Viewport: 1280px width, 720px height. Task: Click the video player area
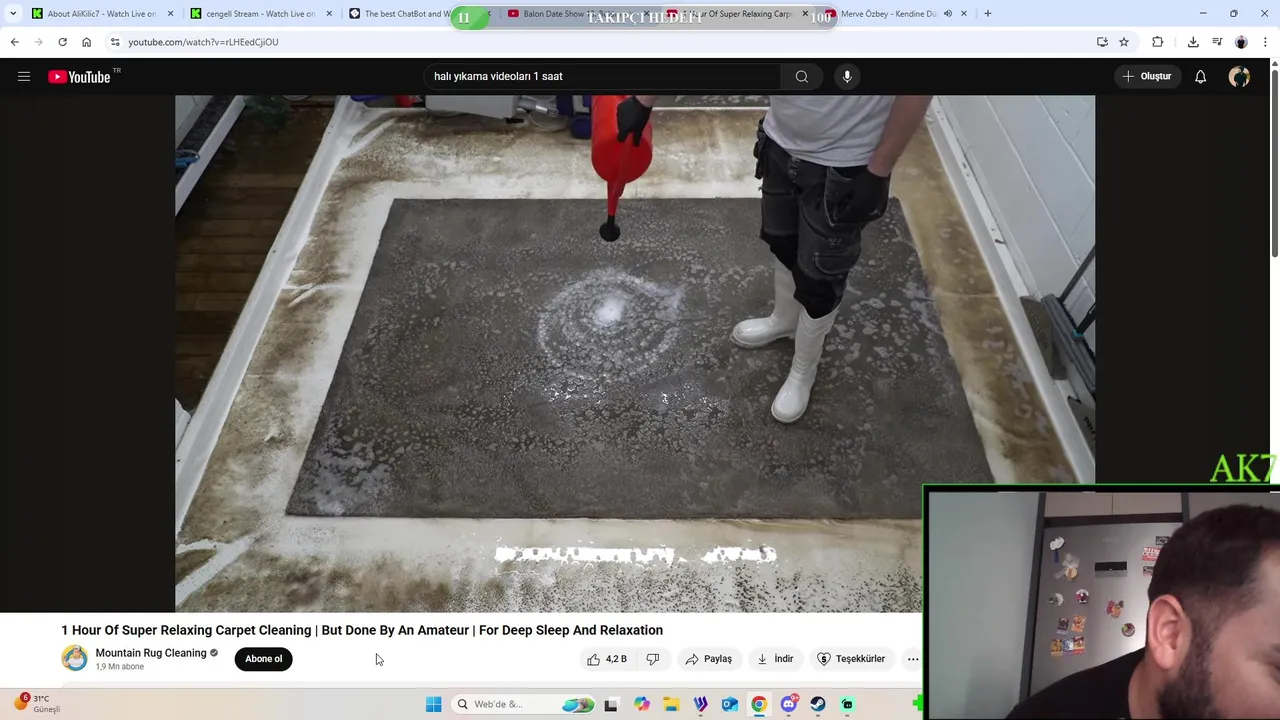coord(635,353)
